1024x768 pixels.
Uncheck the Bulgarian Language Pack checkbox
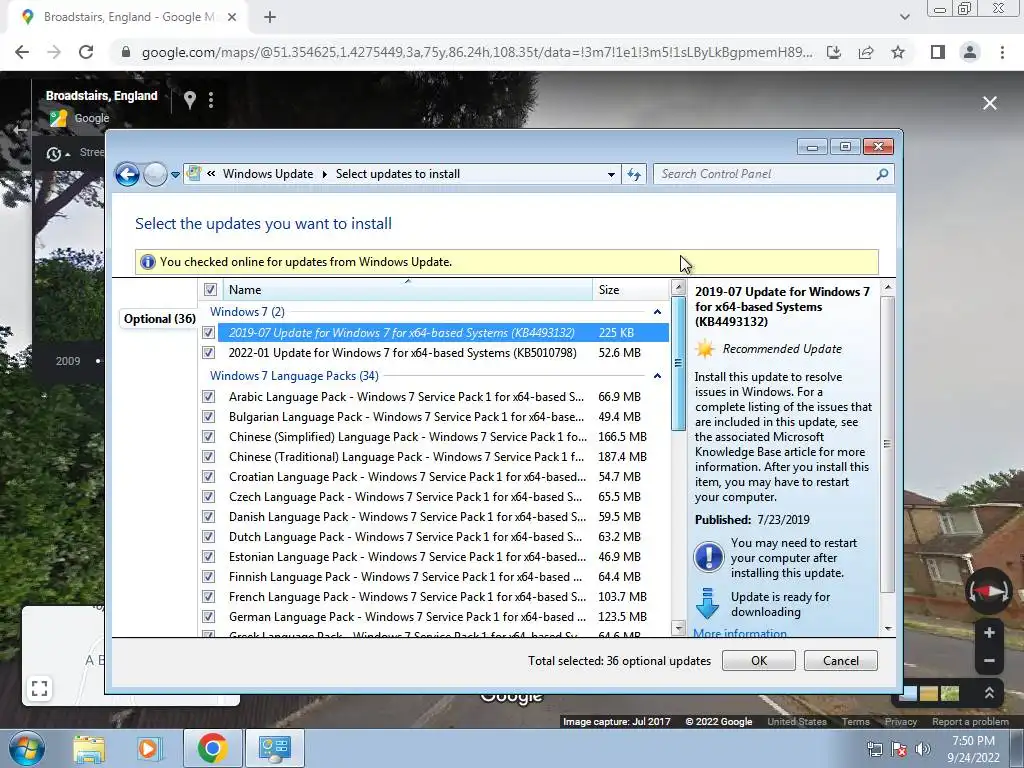pyautogui.click(x=208, y=417)
